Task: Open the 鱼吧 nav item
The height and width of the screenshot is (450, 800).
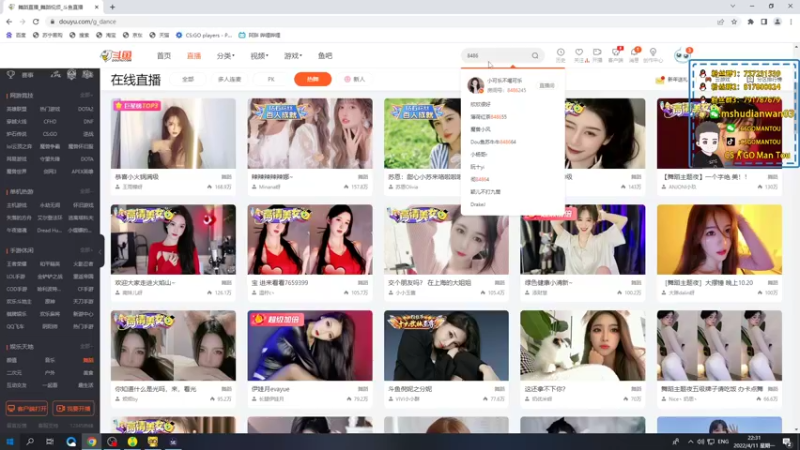Action: coord(325,56)
